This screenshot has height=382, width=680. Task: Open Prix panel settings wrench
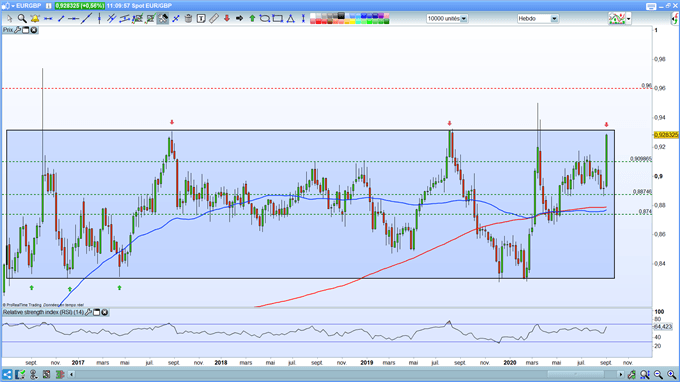coord(17,30)
